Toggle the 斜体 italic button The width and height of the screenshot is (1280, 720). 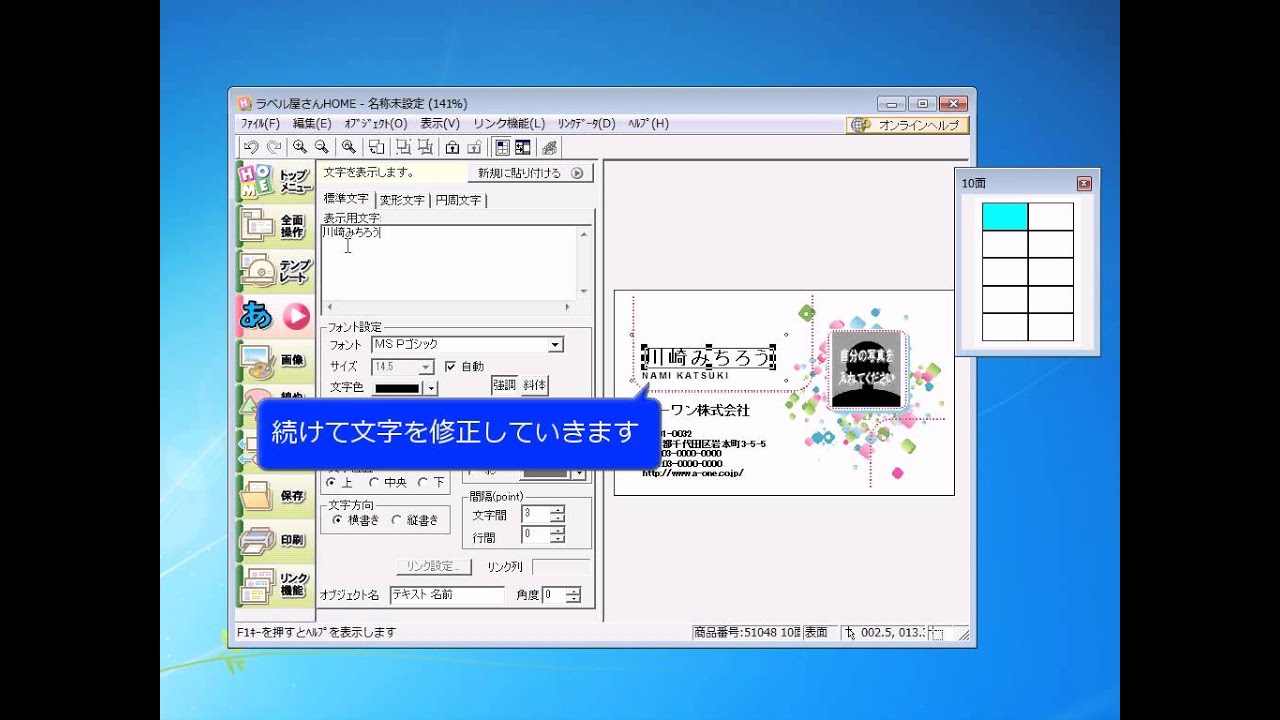534,385
